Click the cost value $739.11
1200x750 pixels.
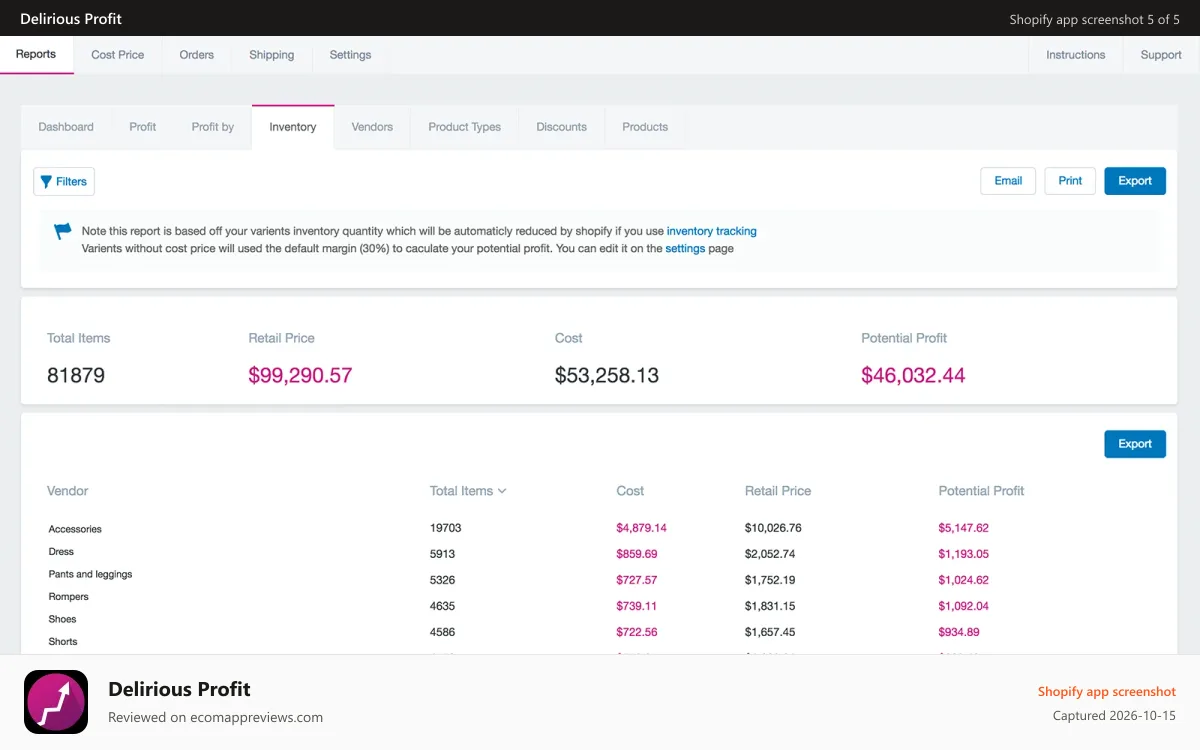pos(637,606)
